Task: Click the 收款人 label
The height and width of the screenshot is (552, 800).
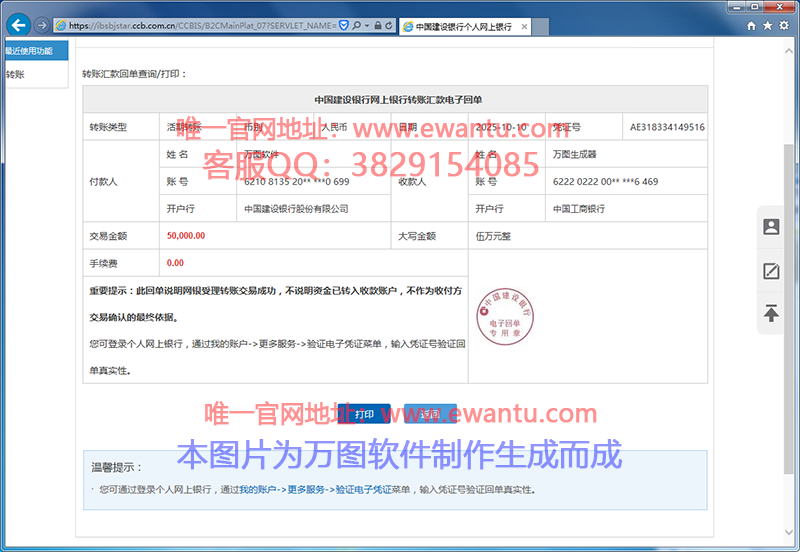Action: tap(412, 182)
